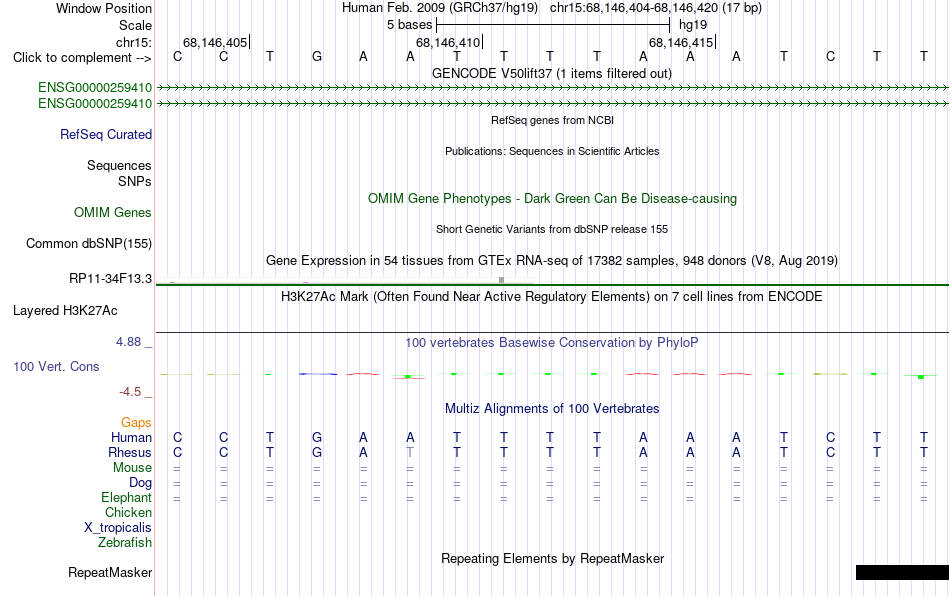
Task: Open the OMIM Genes track label
Action: point(113,213)
